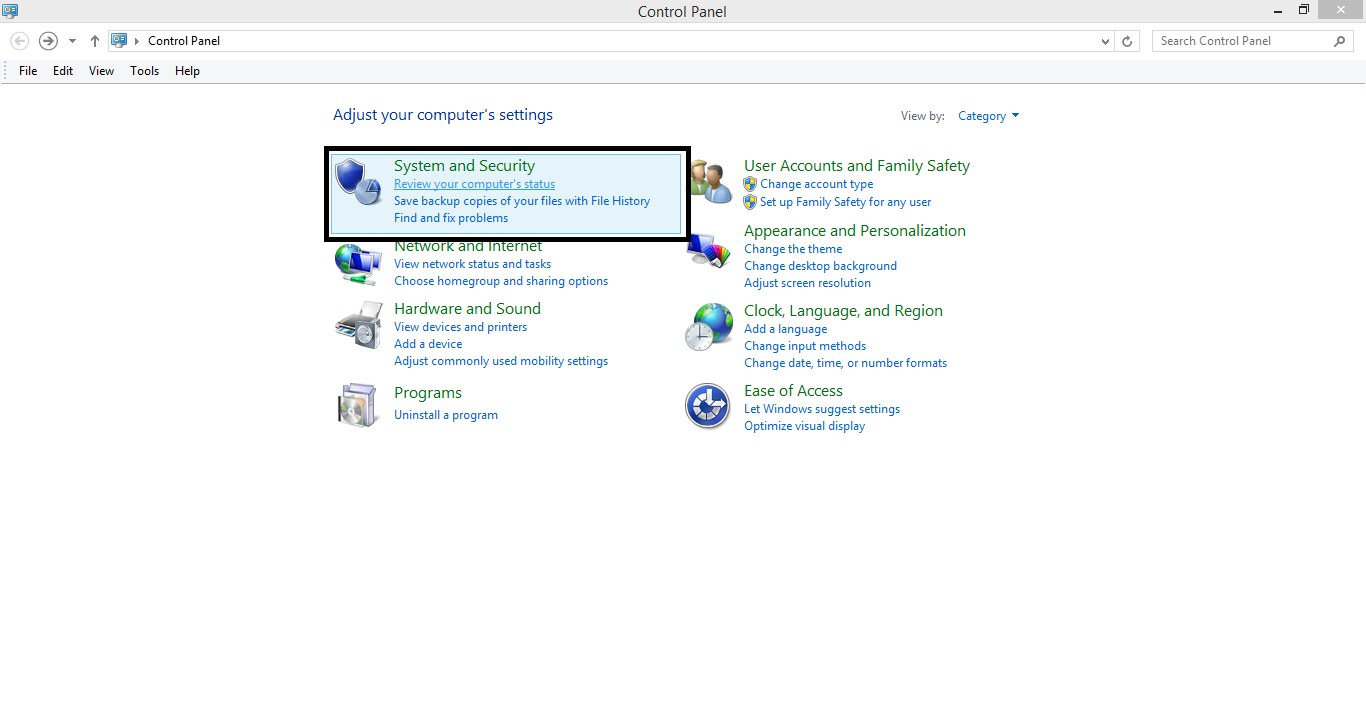Open the Hardware and Sound heading
The image size is (1366, 725).
pos(467,309)
